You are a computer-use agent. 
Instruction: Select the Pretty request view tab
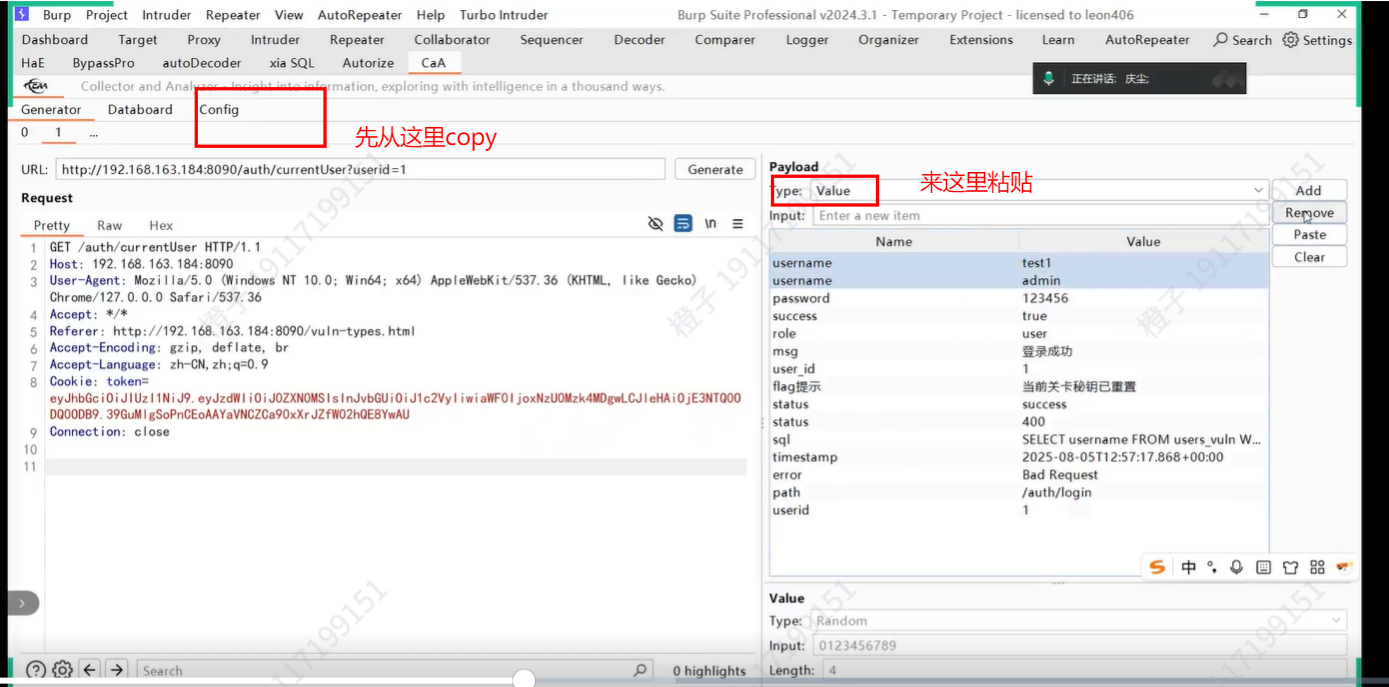point(52,225)
